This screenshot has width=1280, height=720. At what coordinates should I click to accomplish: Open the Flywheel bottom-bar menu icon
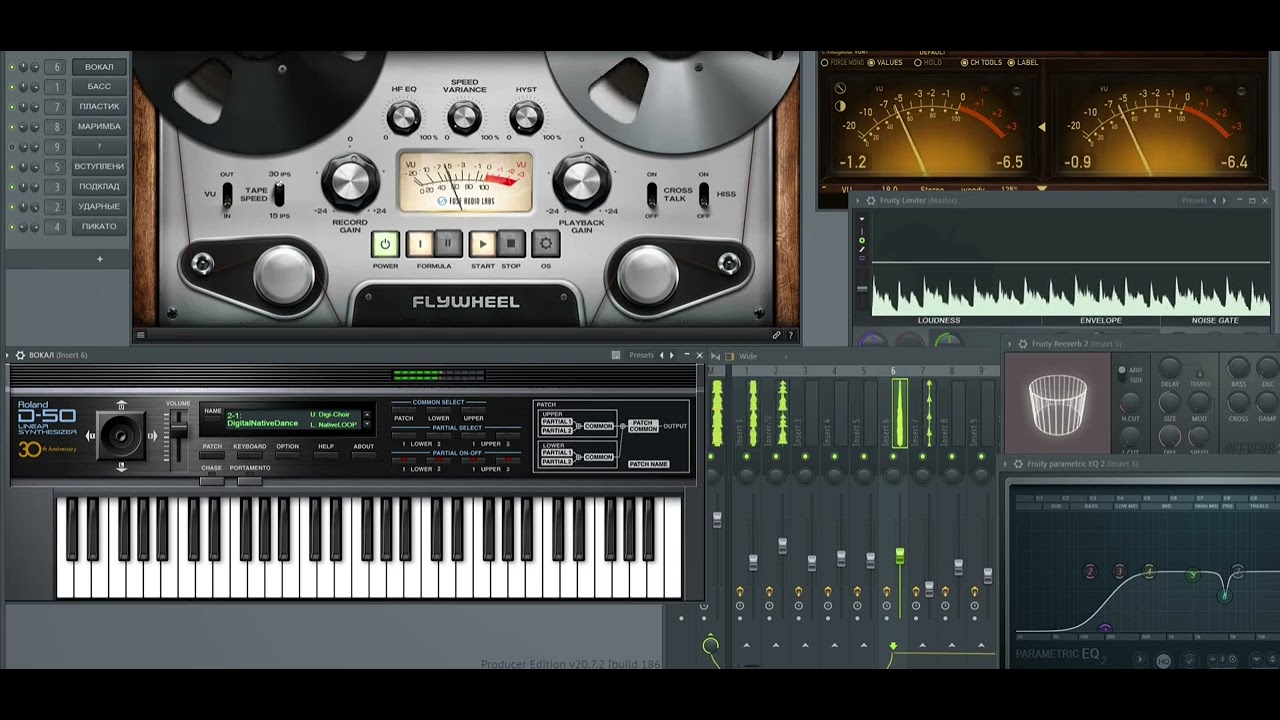click(x=141, y=336)
